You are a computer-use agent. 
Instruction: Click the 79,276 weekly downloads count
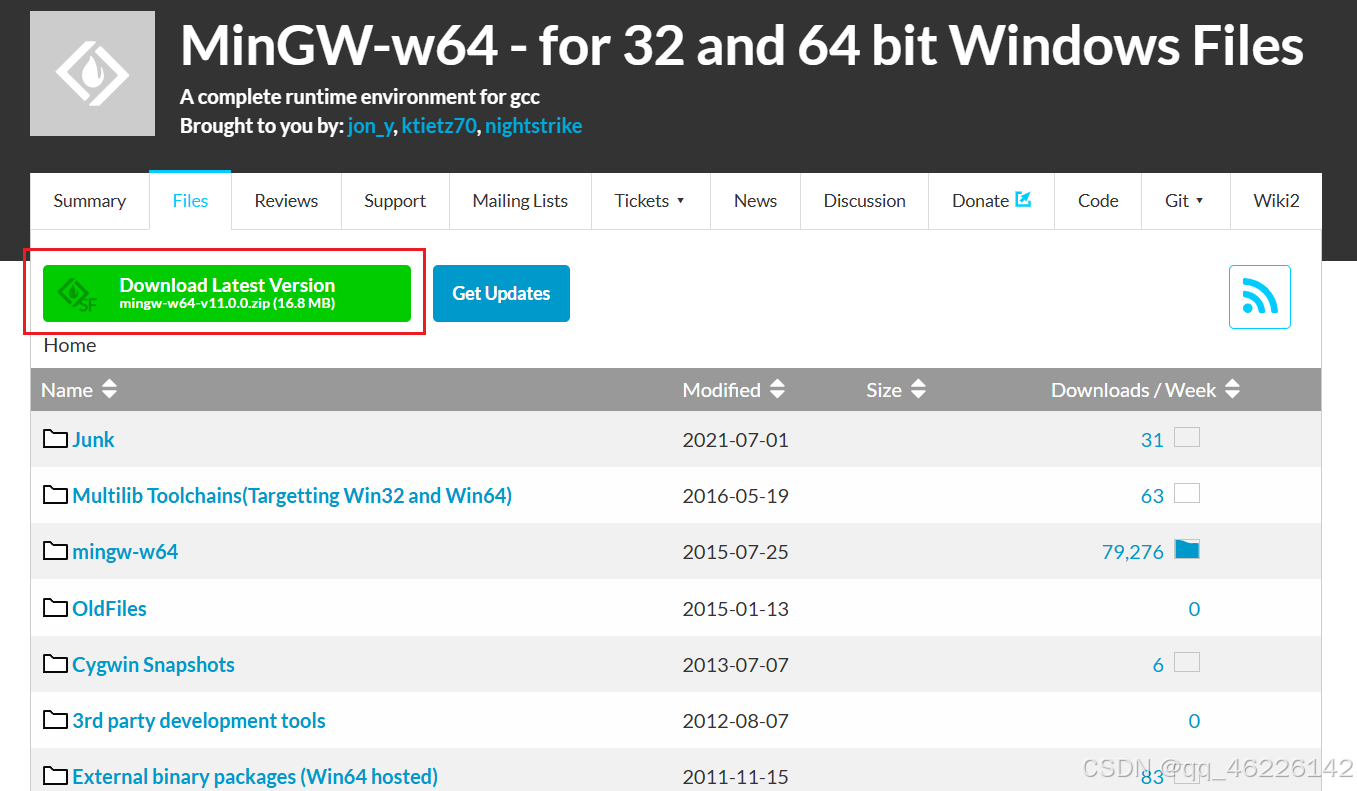[1133, 552]
